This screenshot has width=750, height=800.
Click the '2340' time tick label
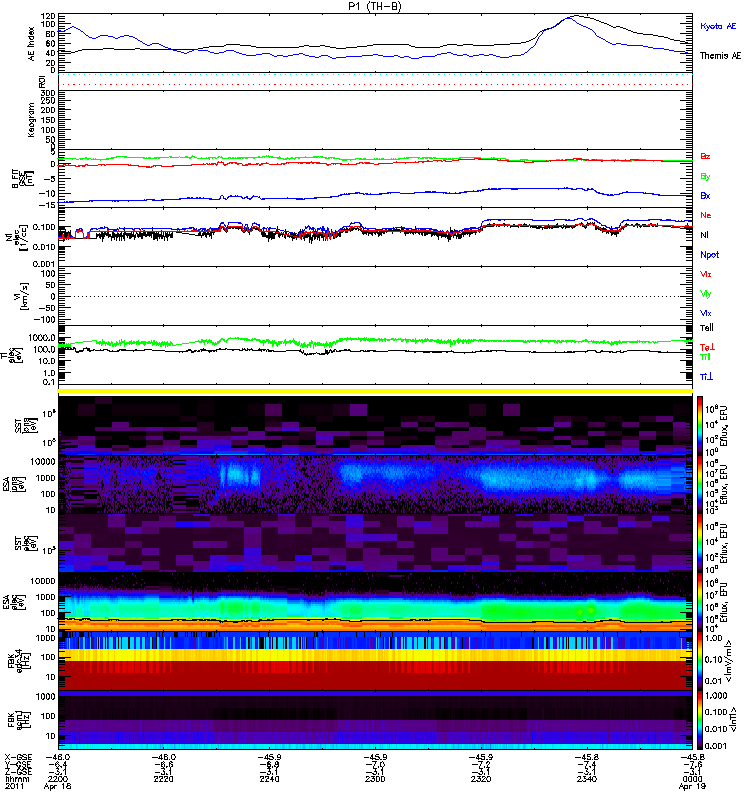(587, 779)
